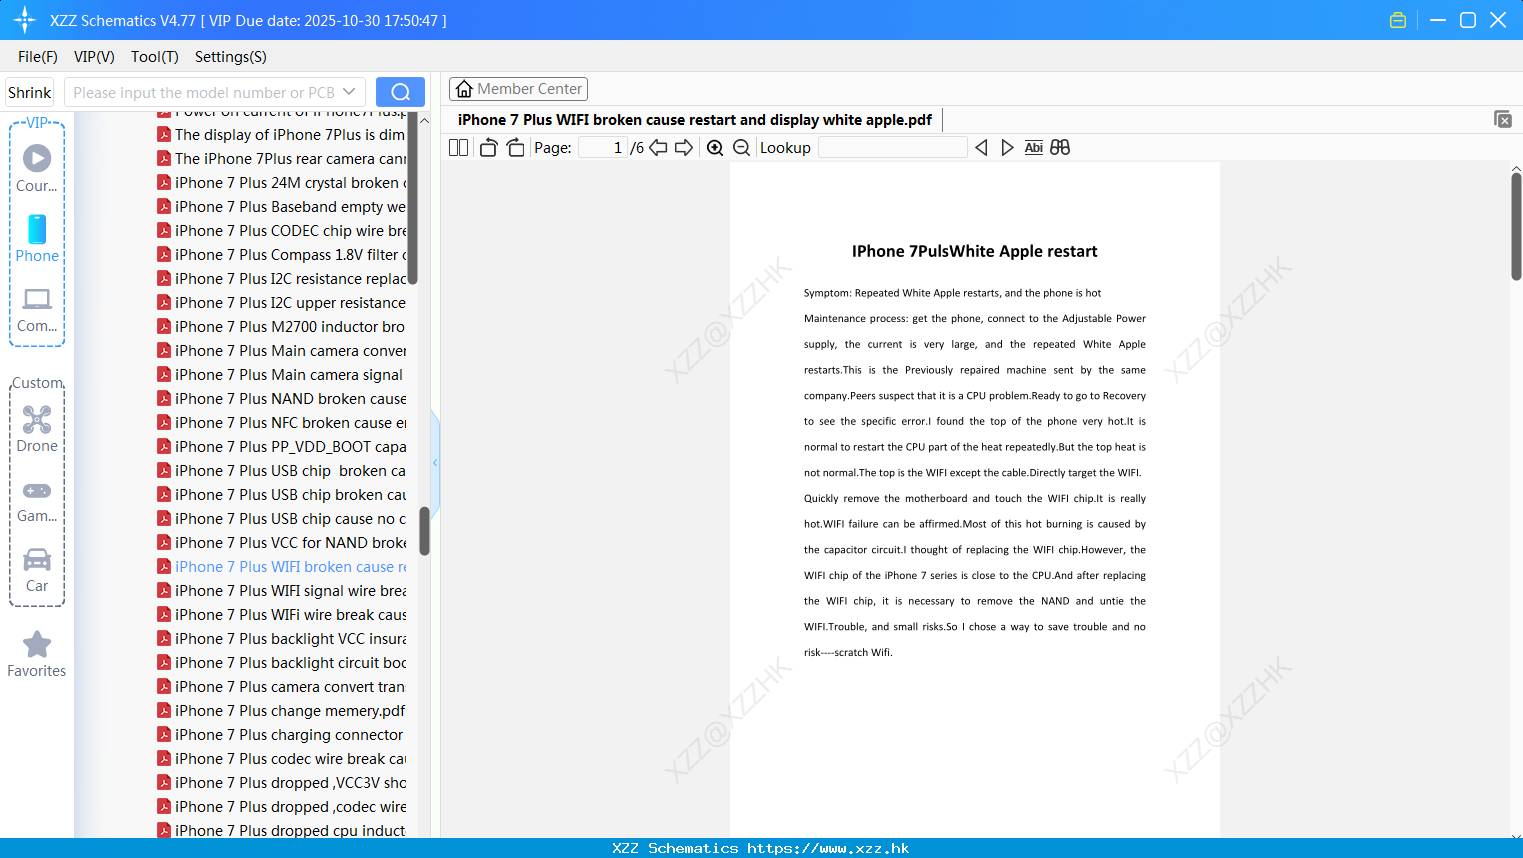This screenshot has height=858, width=1523.
Task: Collapse the file list panel with the splitter arrow
Action: [435, 463]
